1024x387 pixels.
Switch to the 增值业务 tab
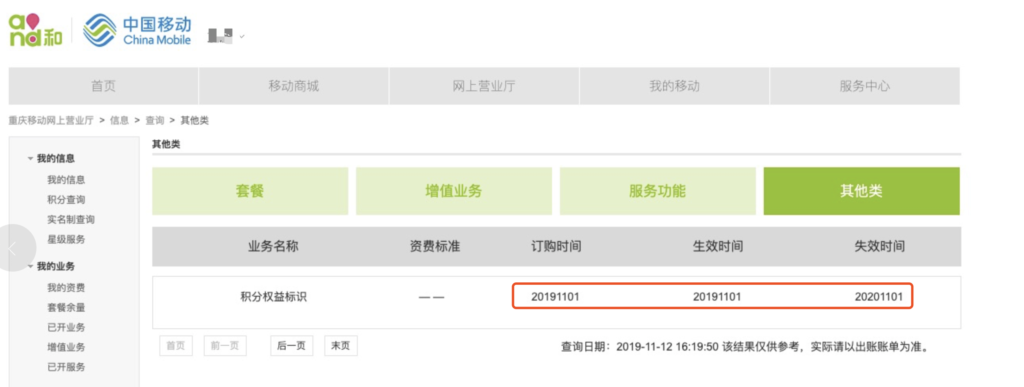[454, 191]
